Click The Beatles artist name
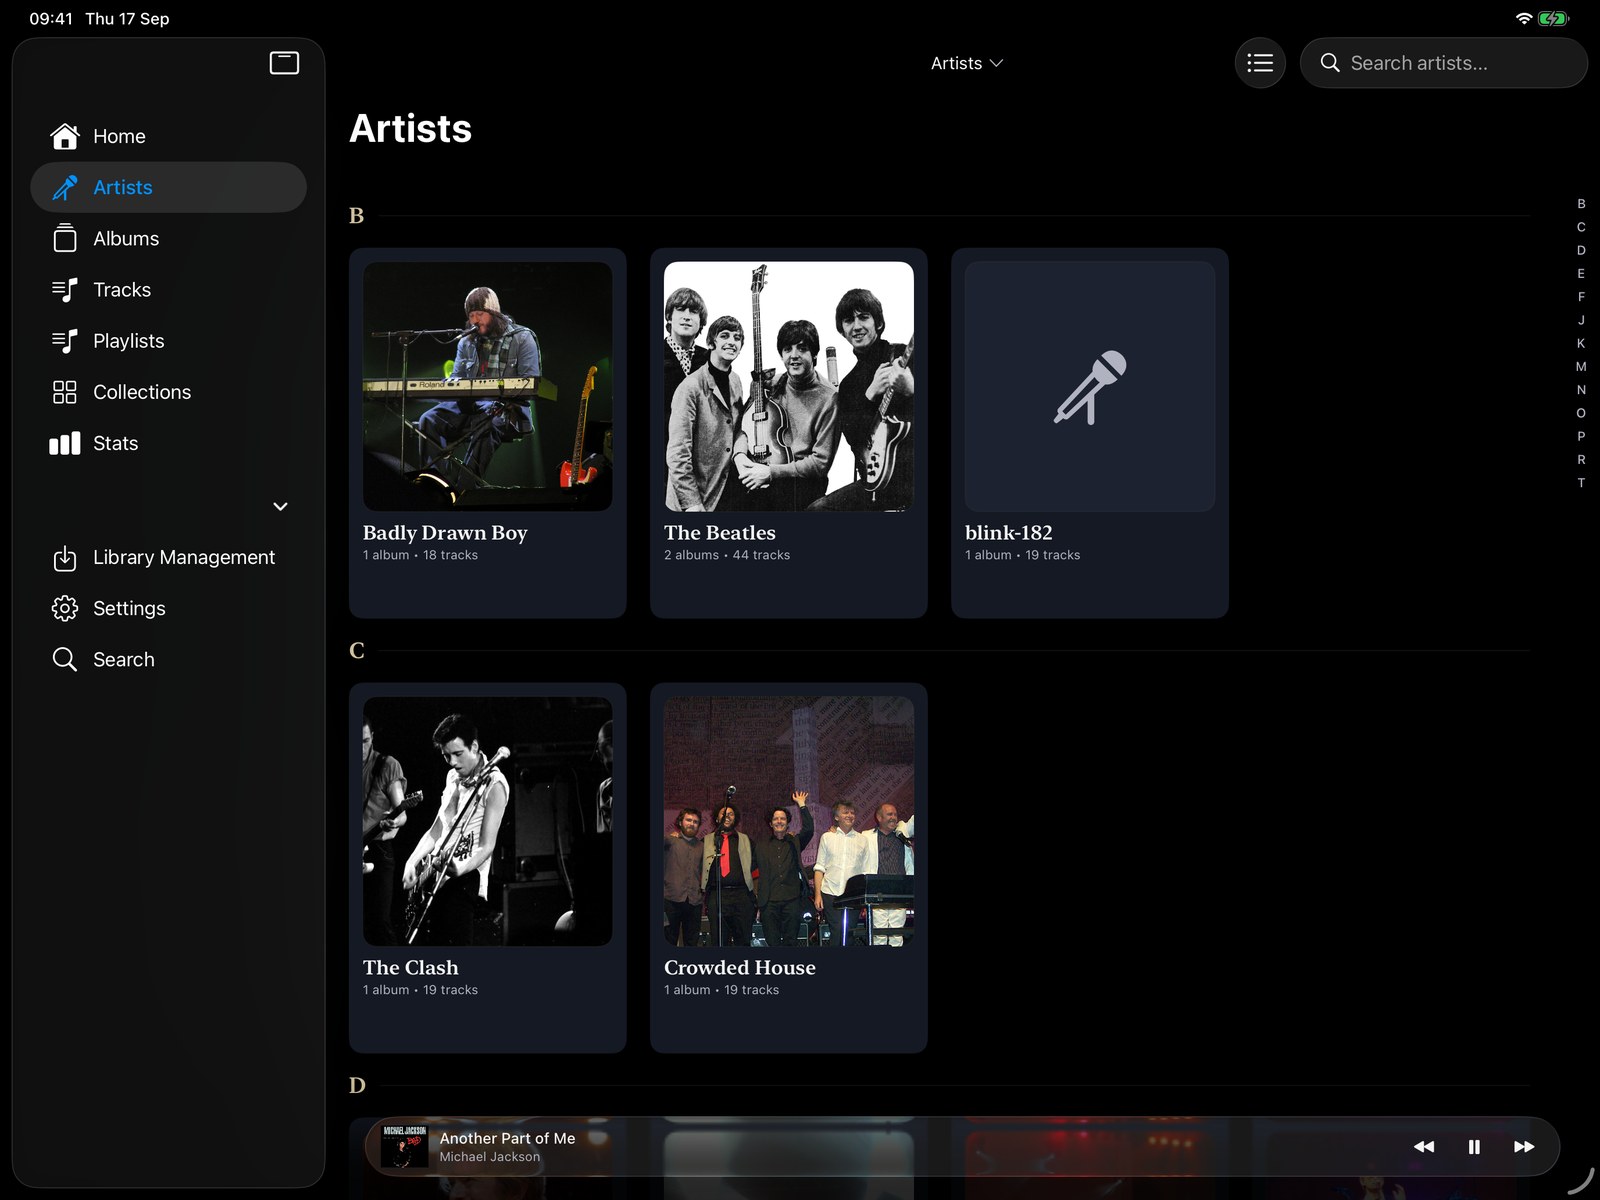Viewport: 1600px width, 1200px height. pos(720,533)
